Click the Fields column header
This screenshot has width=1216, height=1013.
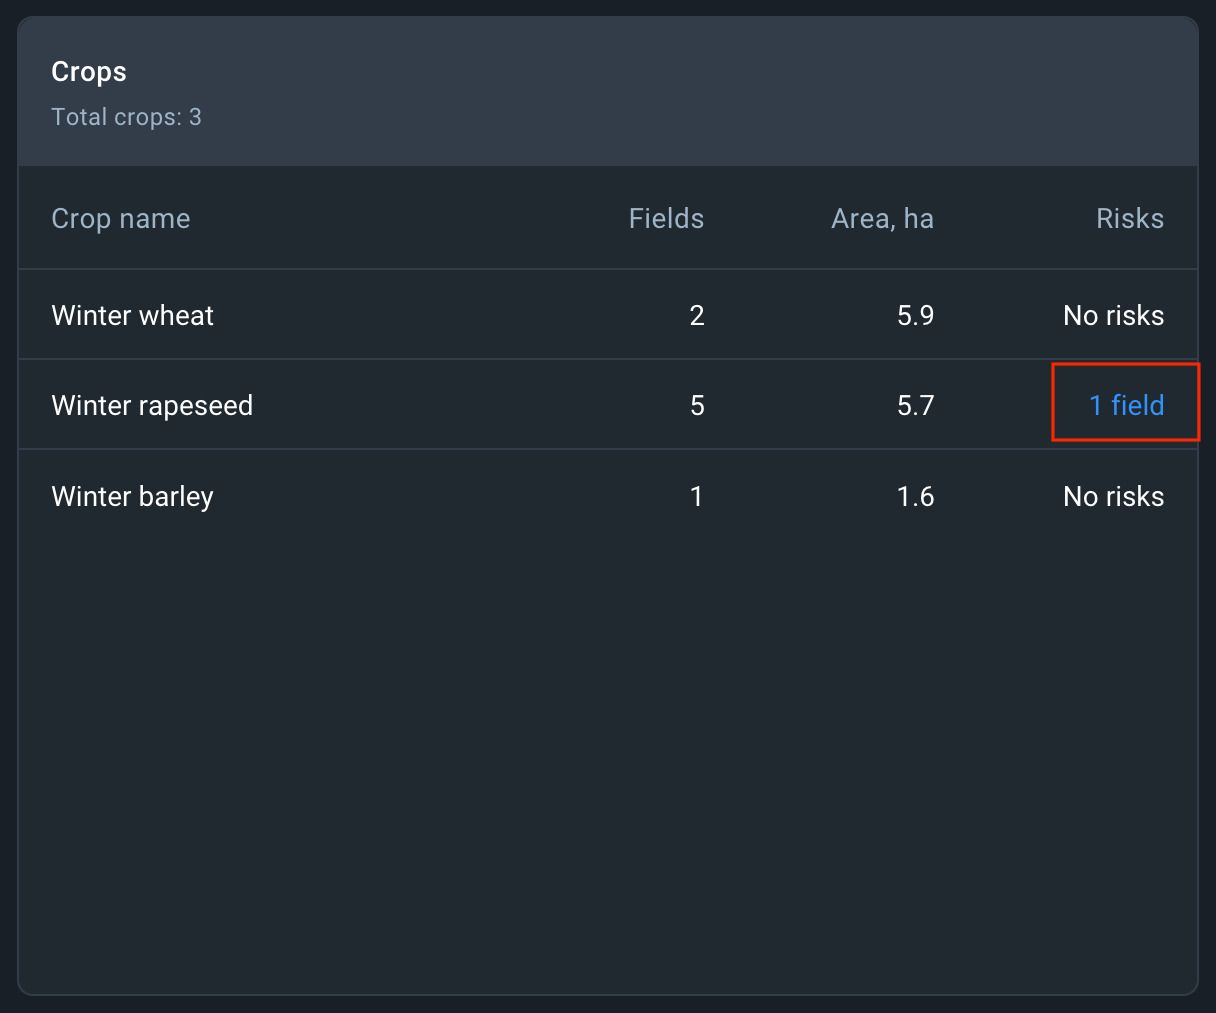click(x=666, y=219)
